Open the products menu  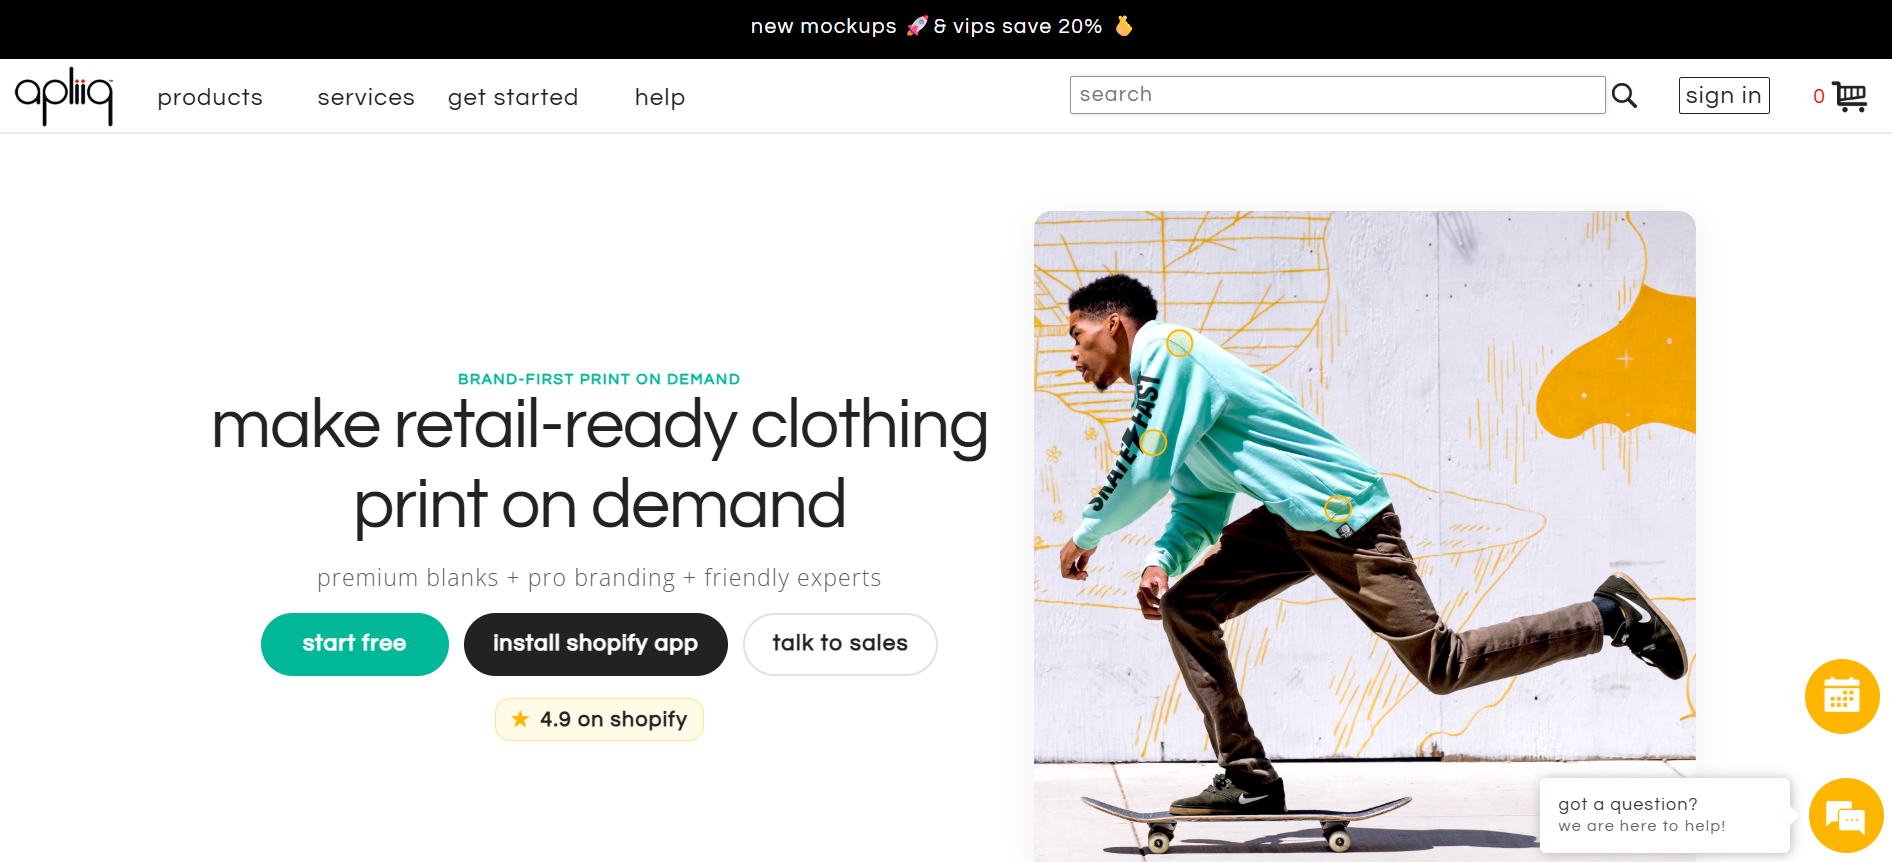click(x=210, y=97)
